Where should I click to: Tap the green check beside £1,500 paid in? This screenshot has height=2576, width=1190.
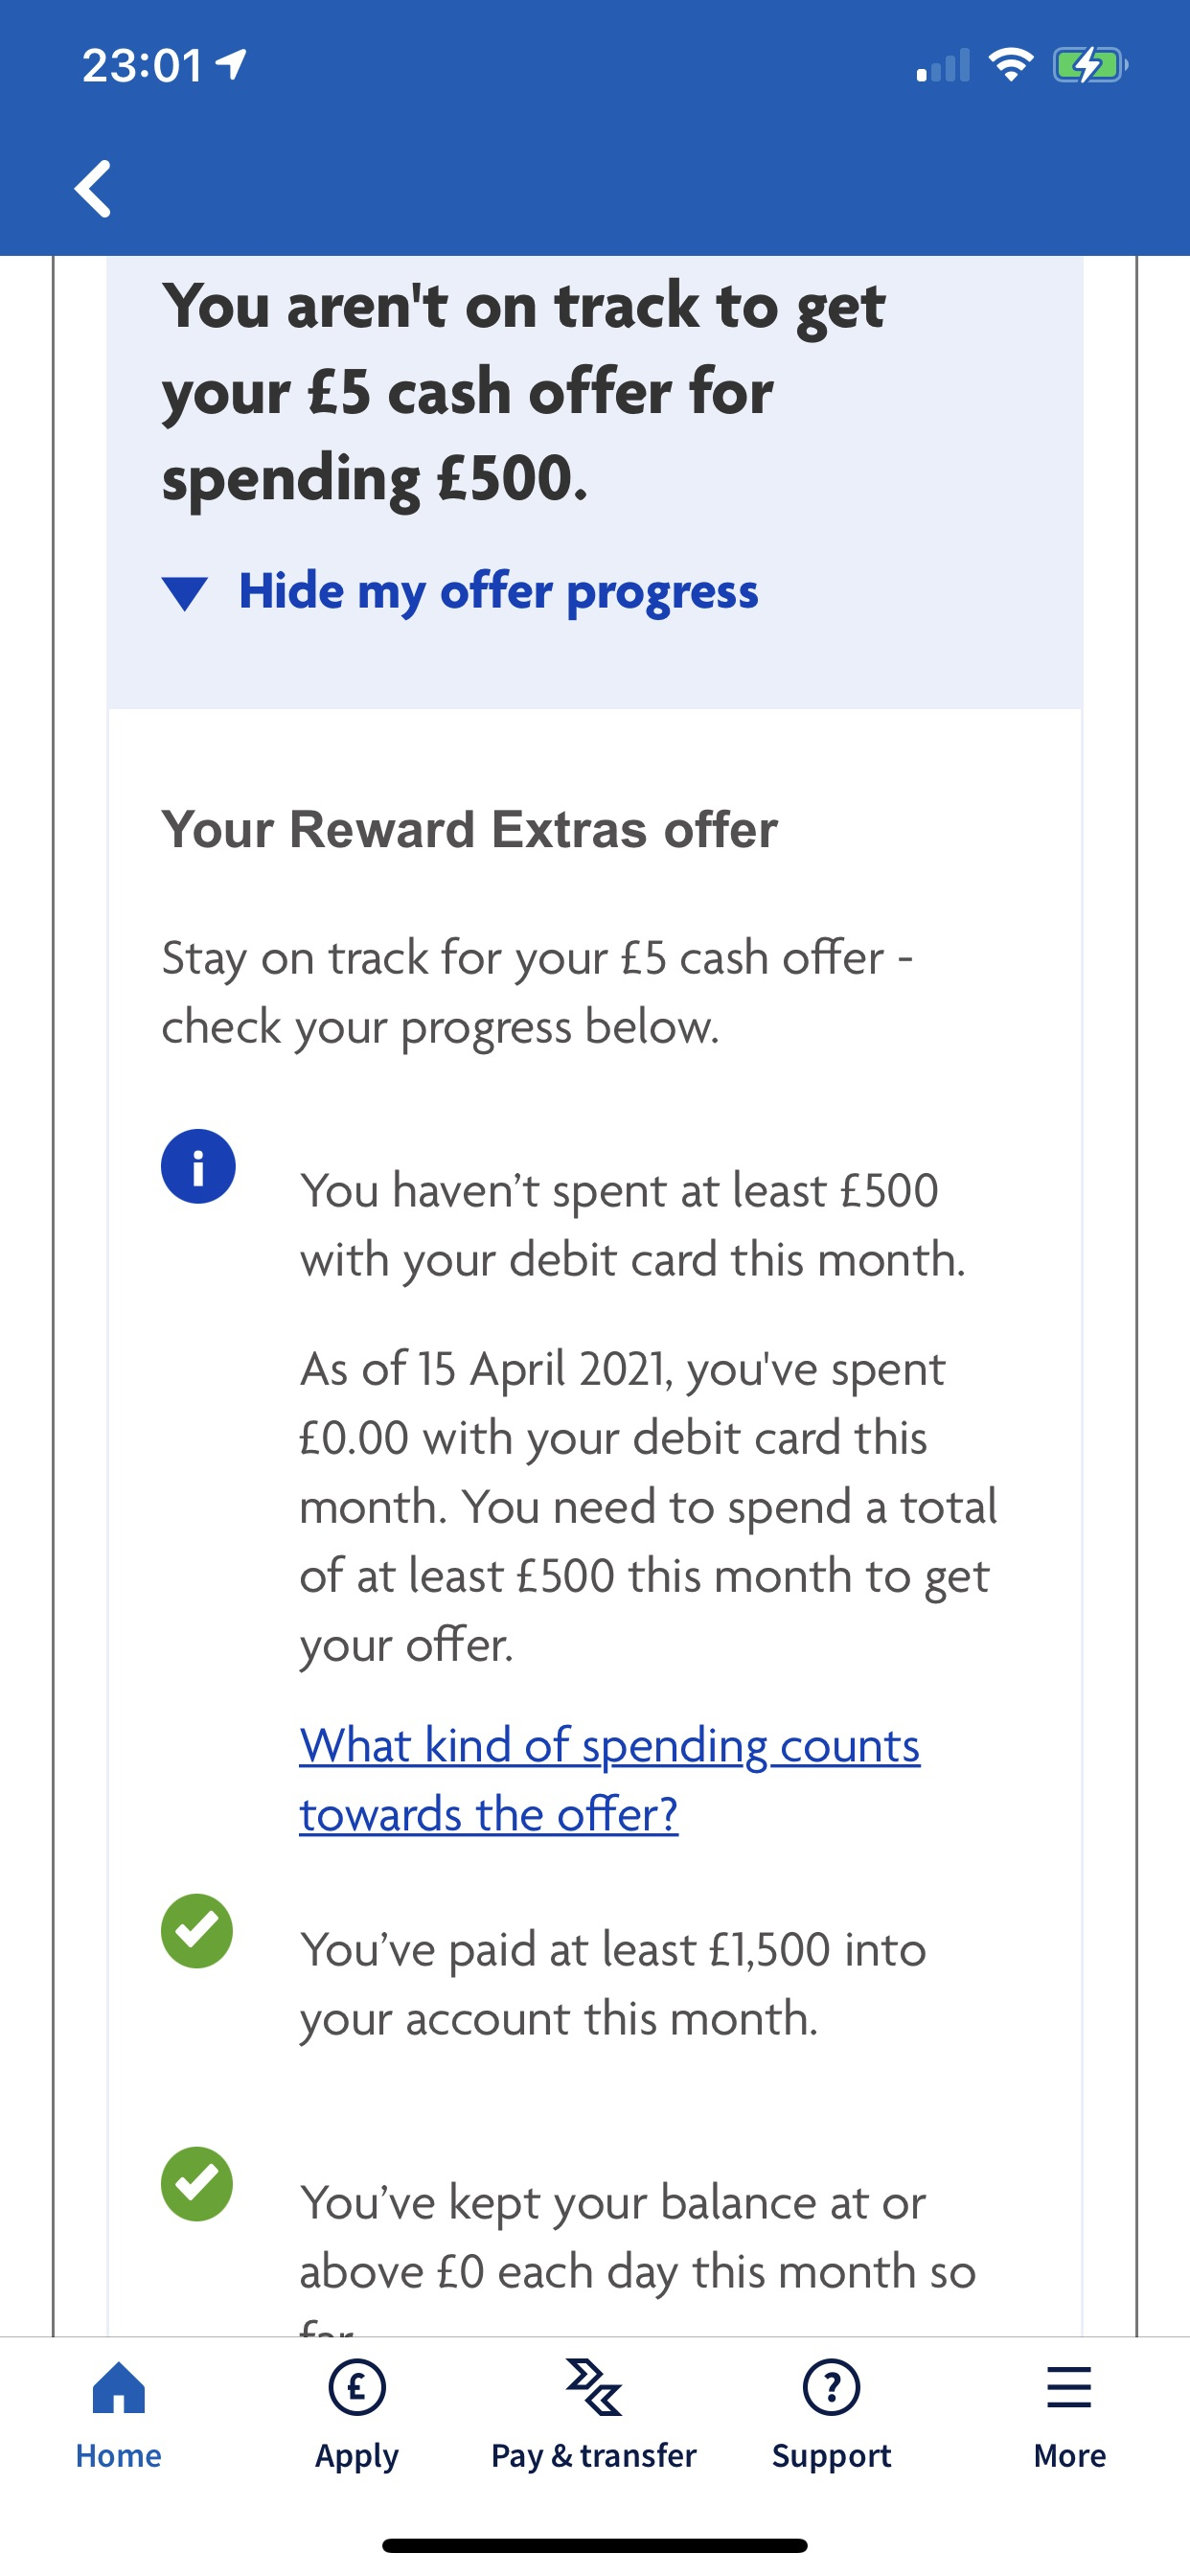click(x=197, y=1931)
